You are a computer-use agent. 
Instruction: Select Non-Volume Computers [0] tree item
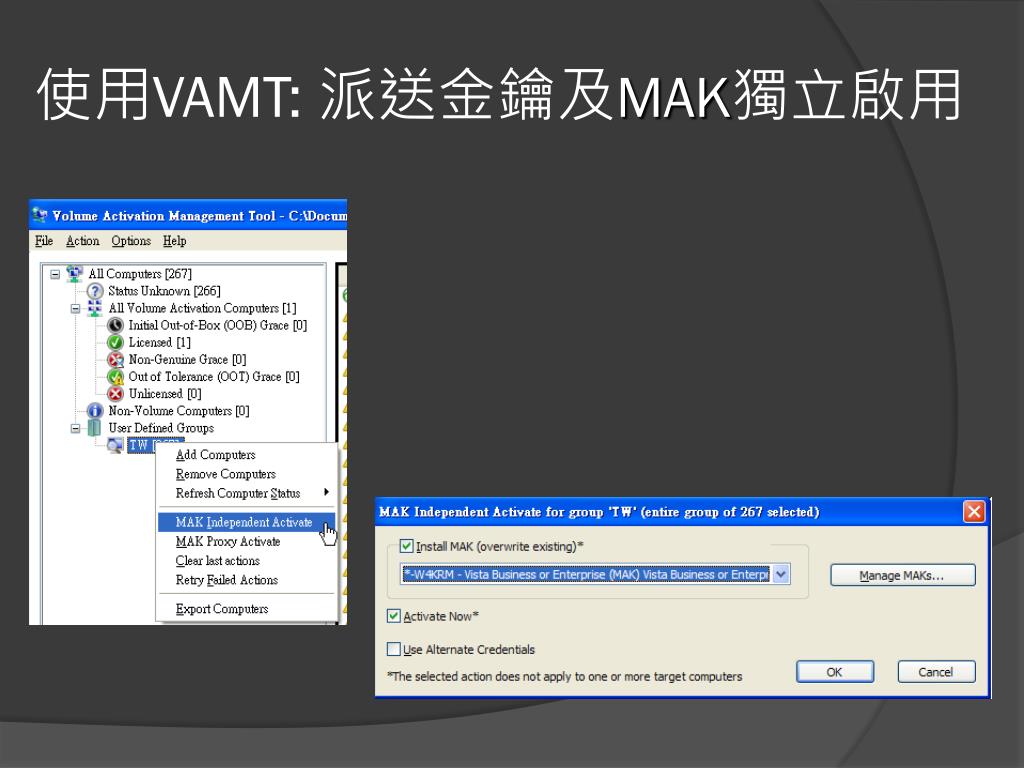179,411
